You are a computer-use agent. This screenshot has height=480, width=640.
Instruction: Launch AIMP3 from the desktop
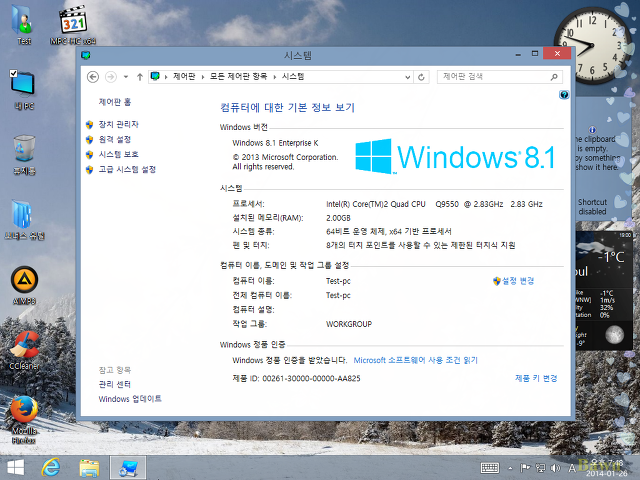[24, 285]
